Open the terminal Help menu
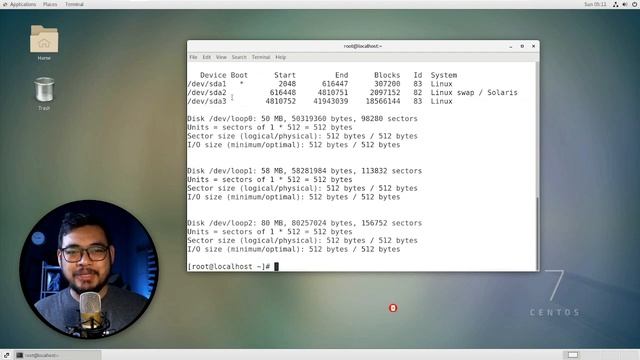This screenshot has width=640, height=360. click(x=280, y=57)
